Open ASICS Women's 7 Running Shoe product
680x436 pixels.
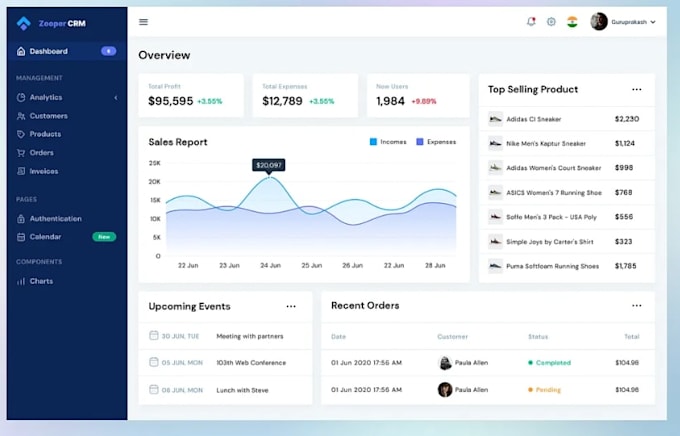point(567,192)
